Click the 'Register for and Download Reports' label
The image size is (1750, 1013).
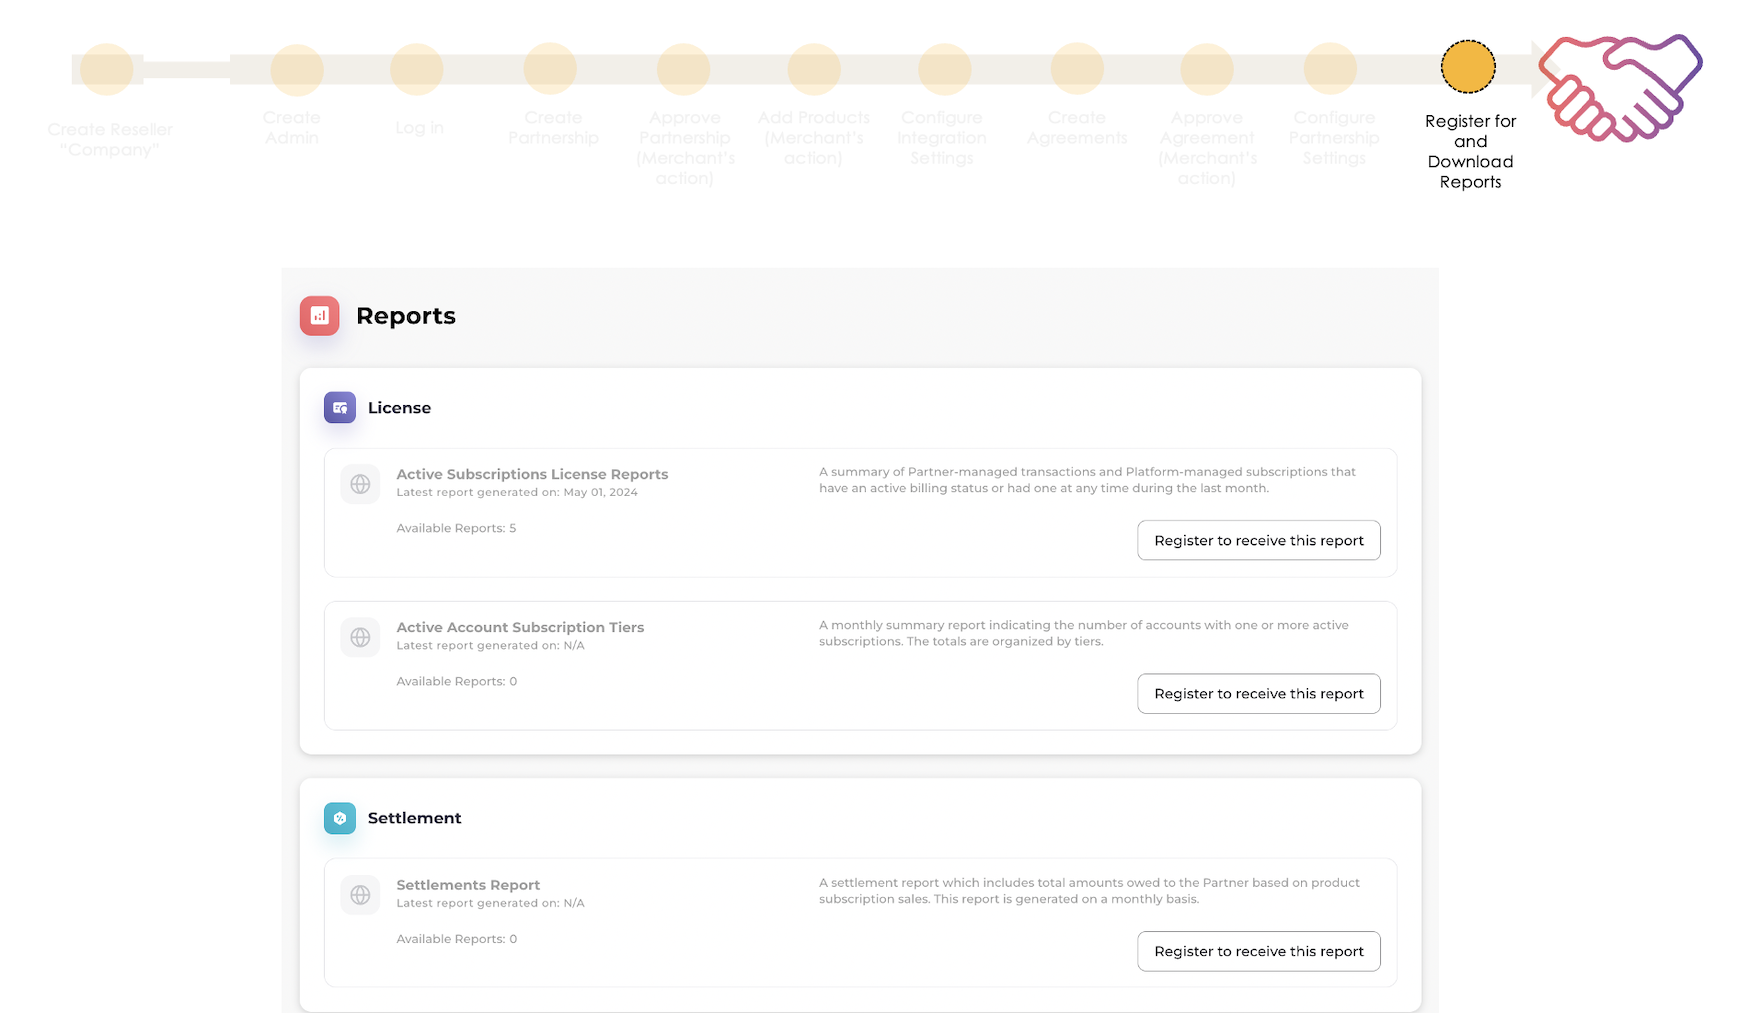pyautogui.click(x=1470, y=151)
